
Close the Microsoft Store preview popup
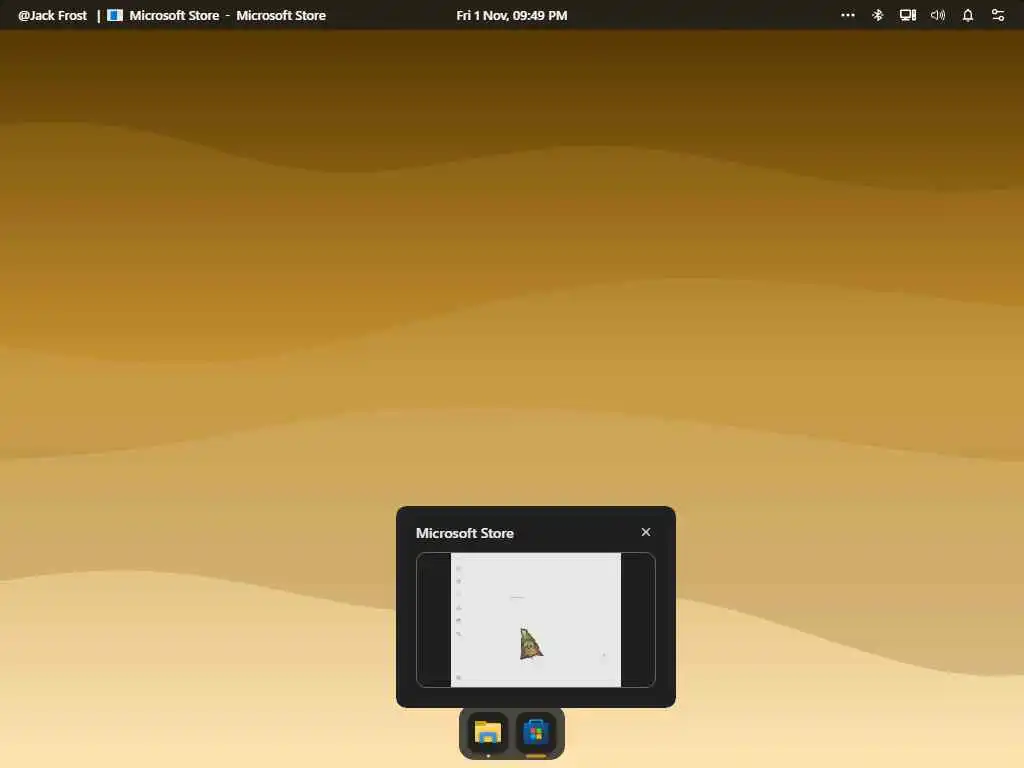click(x=646, y=532)
